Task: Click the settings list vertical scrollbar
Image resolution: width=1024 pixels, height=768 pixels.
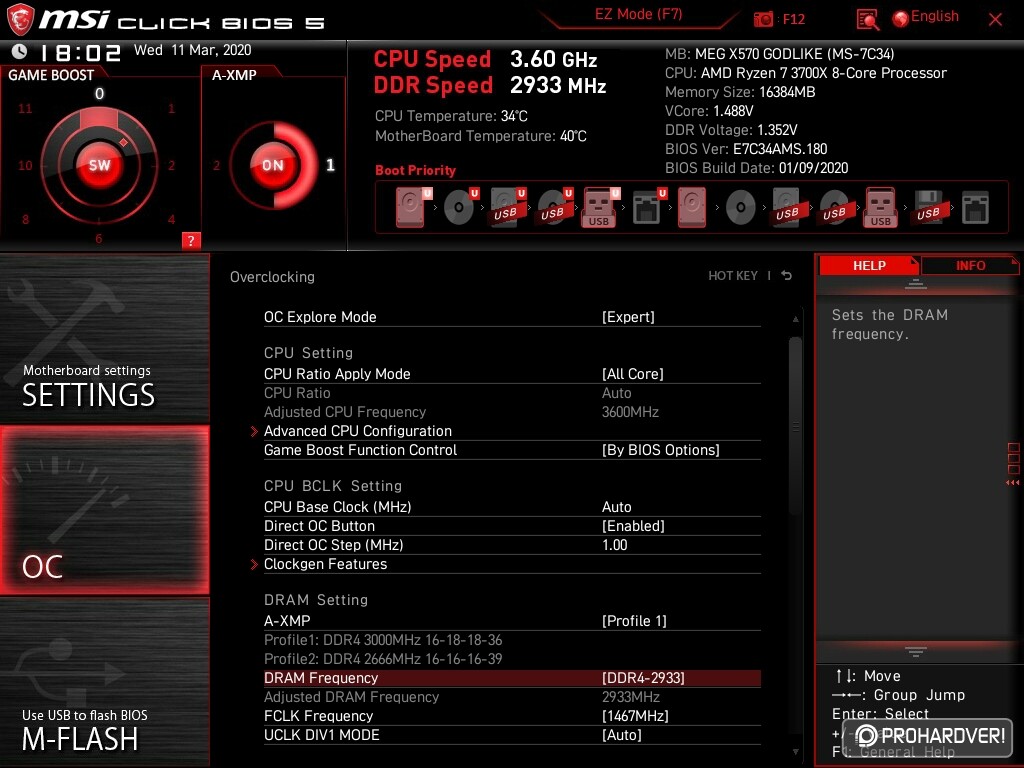Action: click(x=795, y=426)
